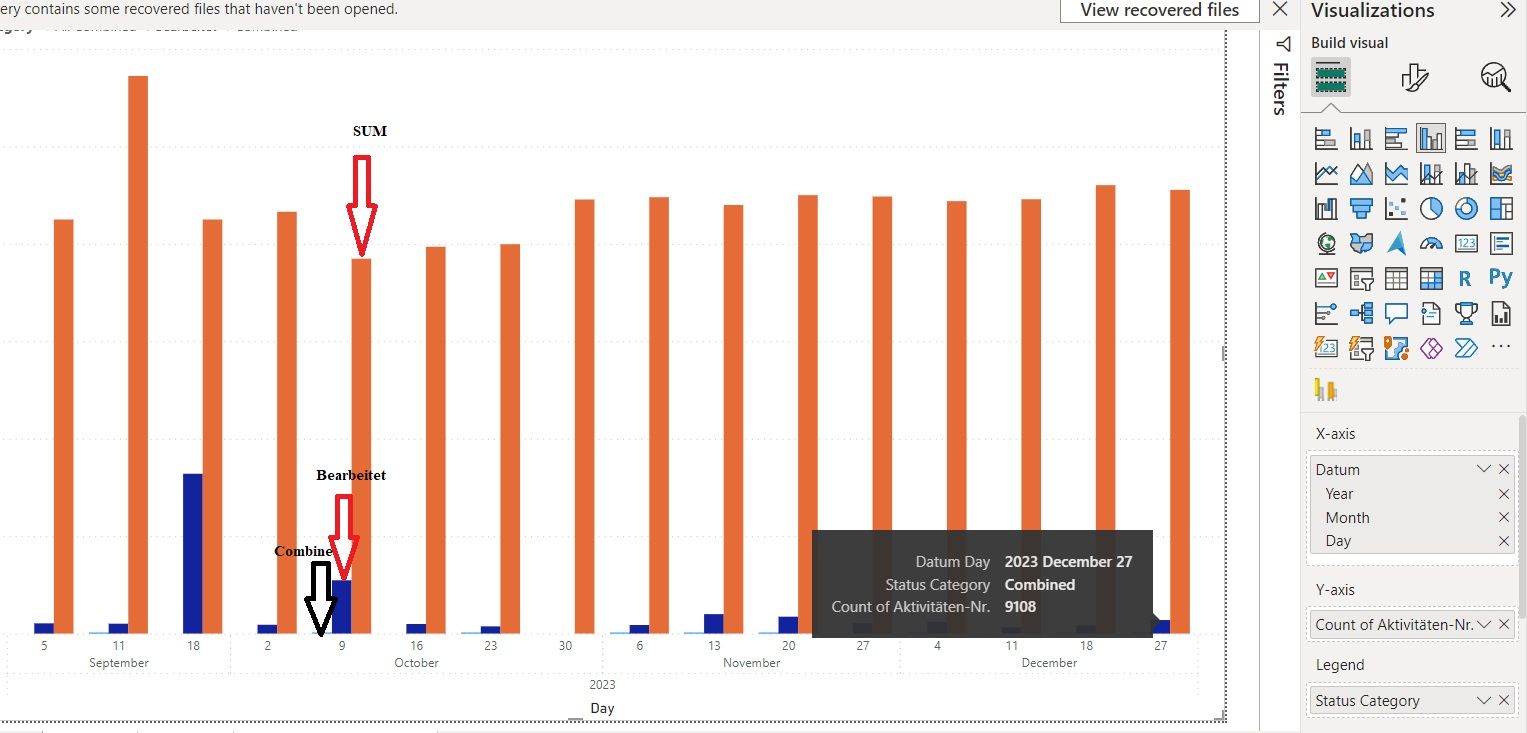The width and height of the screenshot is (1527, 733).
Task: Expand the Filters pane
Action: [1284, 43]
